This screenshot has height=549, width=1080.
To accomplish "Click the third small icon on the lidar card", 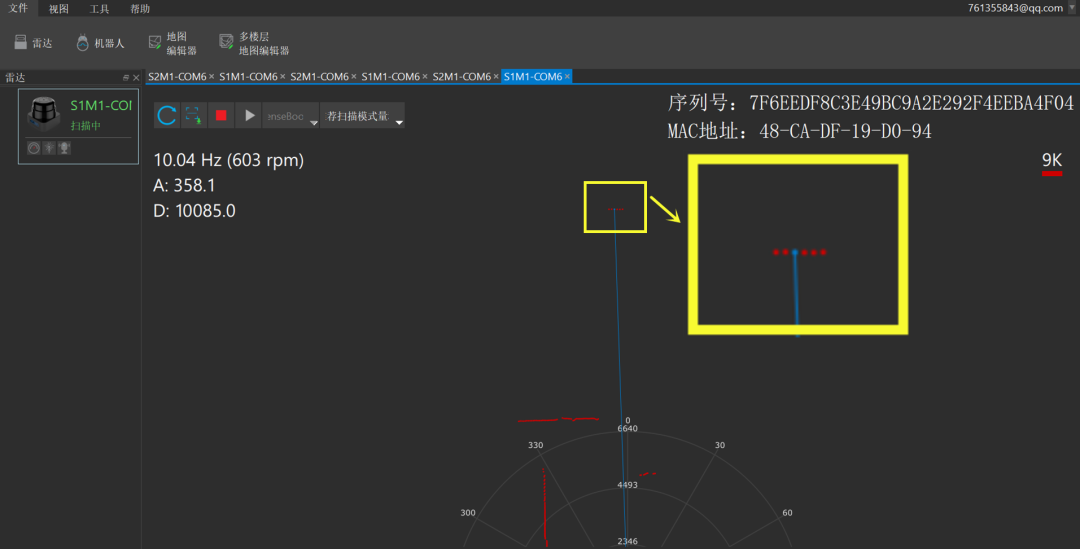I will coord(64,148).
